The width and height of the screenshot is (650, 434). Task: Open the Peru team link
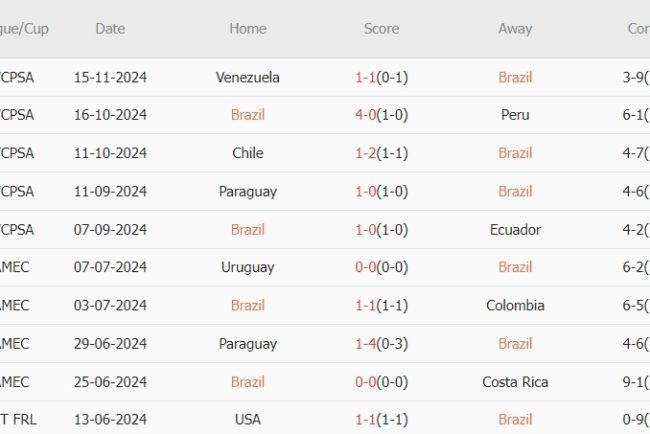(x=515, y=115)
